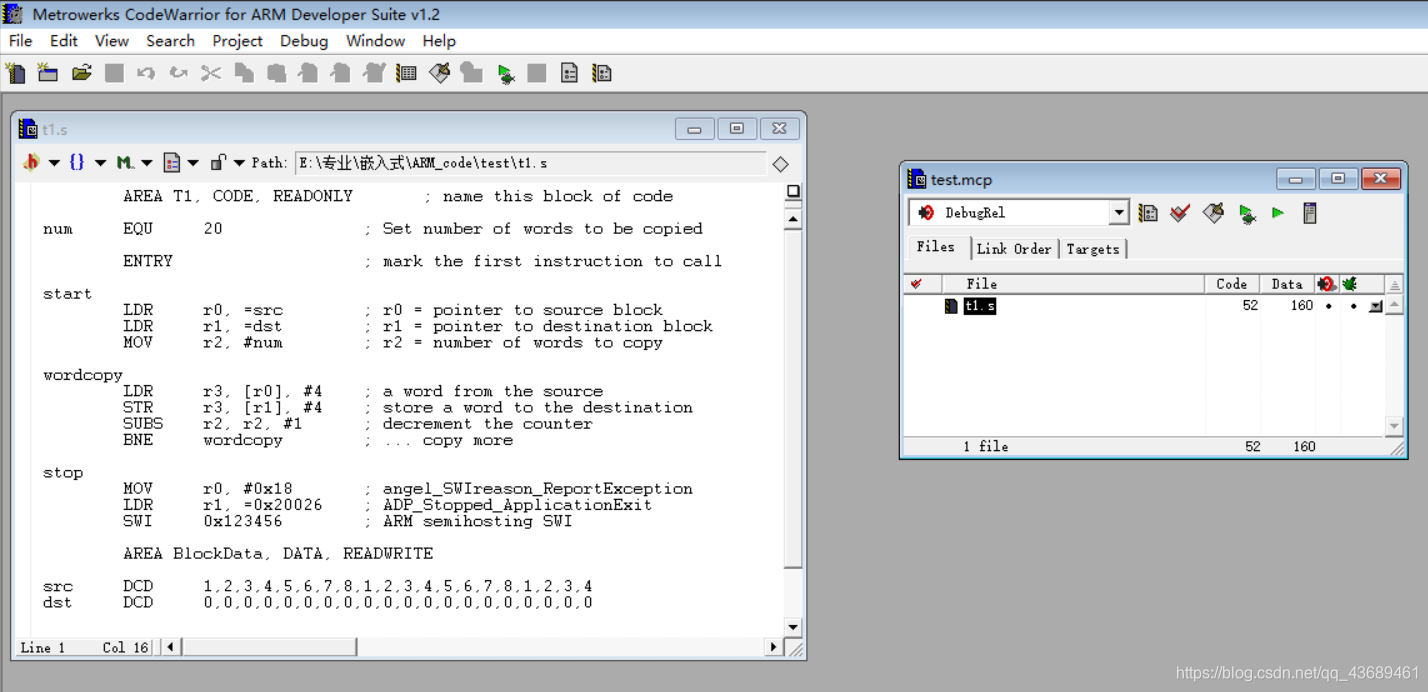Click the gray Stop square in main toolbar
This screenshot has height=692, width=1428.
(537, 73)
